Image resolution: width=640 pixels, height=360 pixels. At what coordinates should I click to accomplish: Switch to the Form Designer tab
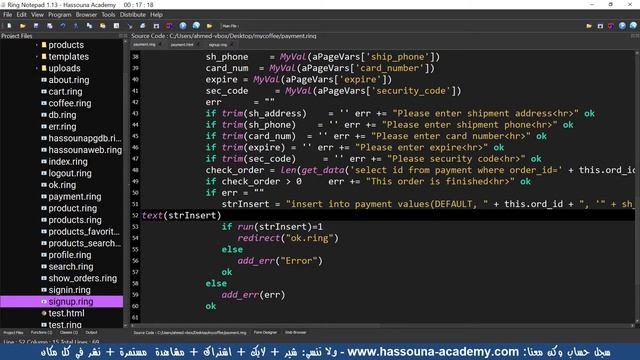pos(265,333)
